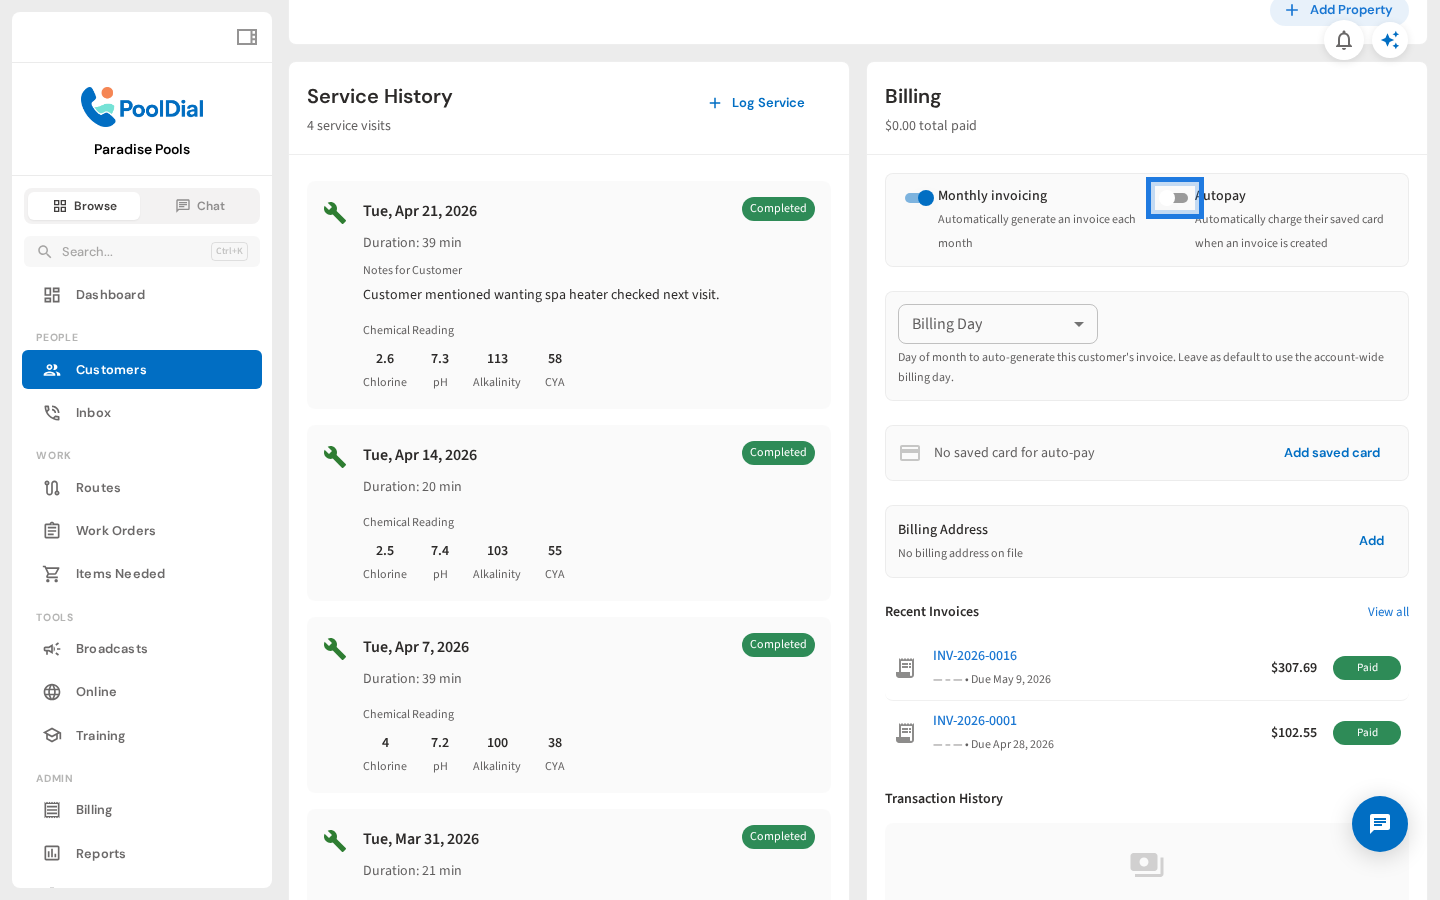1440x900 pixels.
Task: Open Work Orders from the sidebar
Action: [x=142, y=531]
